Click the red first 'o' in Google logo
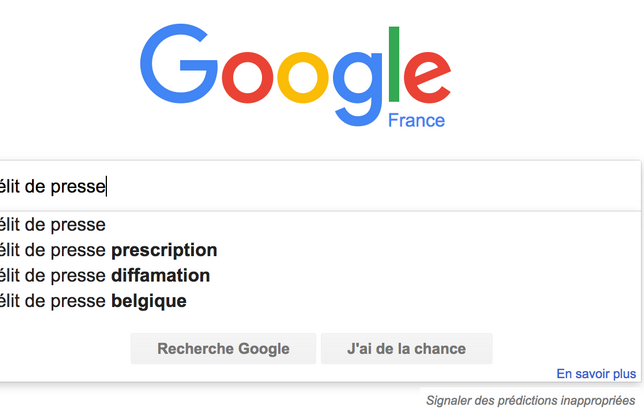This screenshot has width=644, height=414. 247,77
